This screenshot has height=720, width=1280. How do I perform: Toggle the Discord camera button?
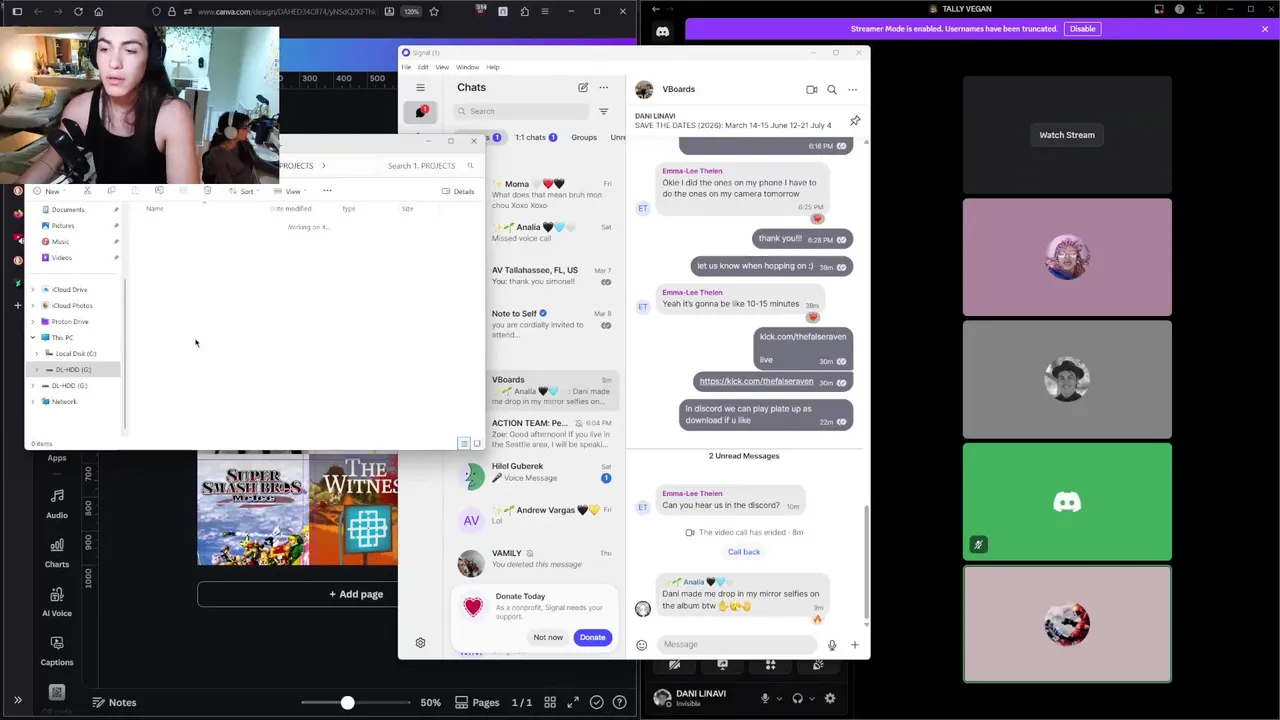coord(674,664)
